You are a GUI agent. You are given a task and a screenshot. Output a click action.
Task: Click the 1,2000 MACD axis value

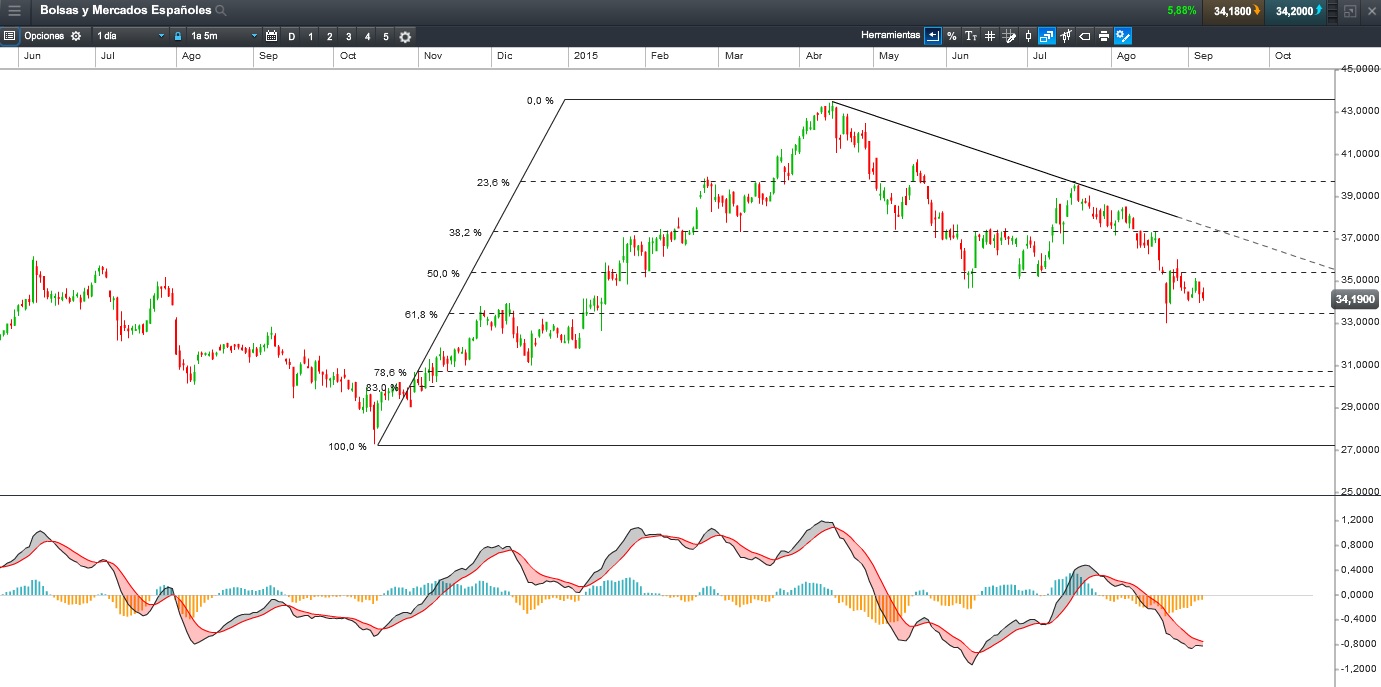tap(1359, 520)
